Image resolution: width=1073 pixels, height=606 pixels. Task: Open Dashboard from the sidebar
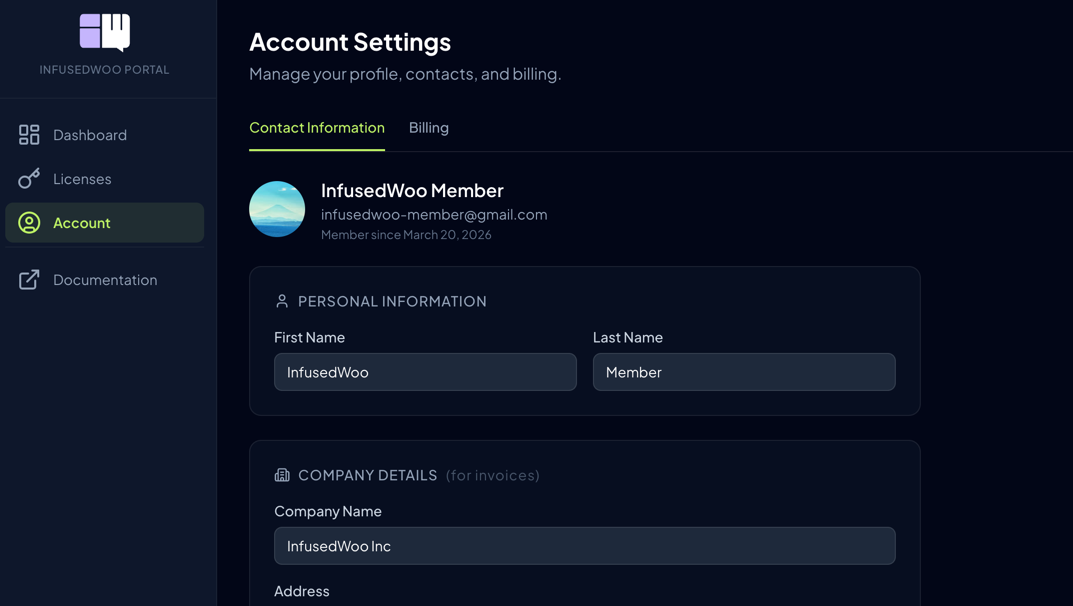[90, 134]
